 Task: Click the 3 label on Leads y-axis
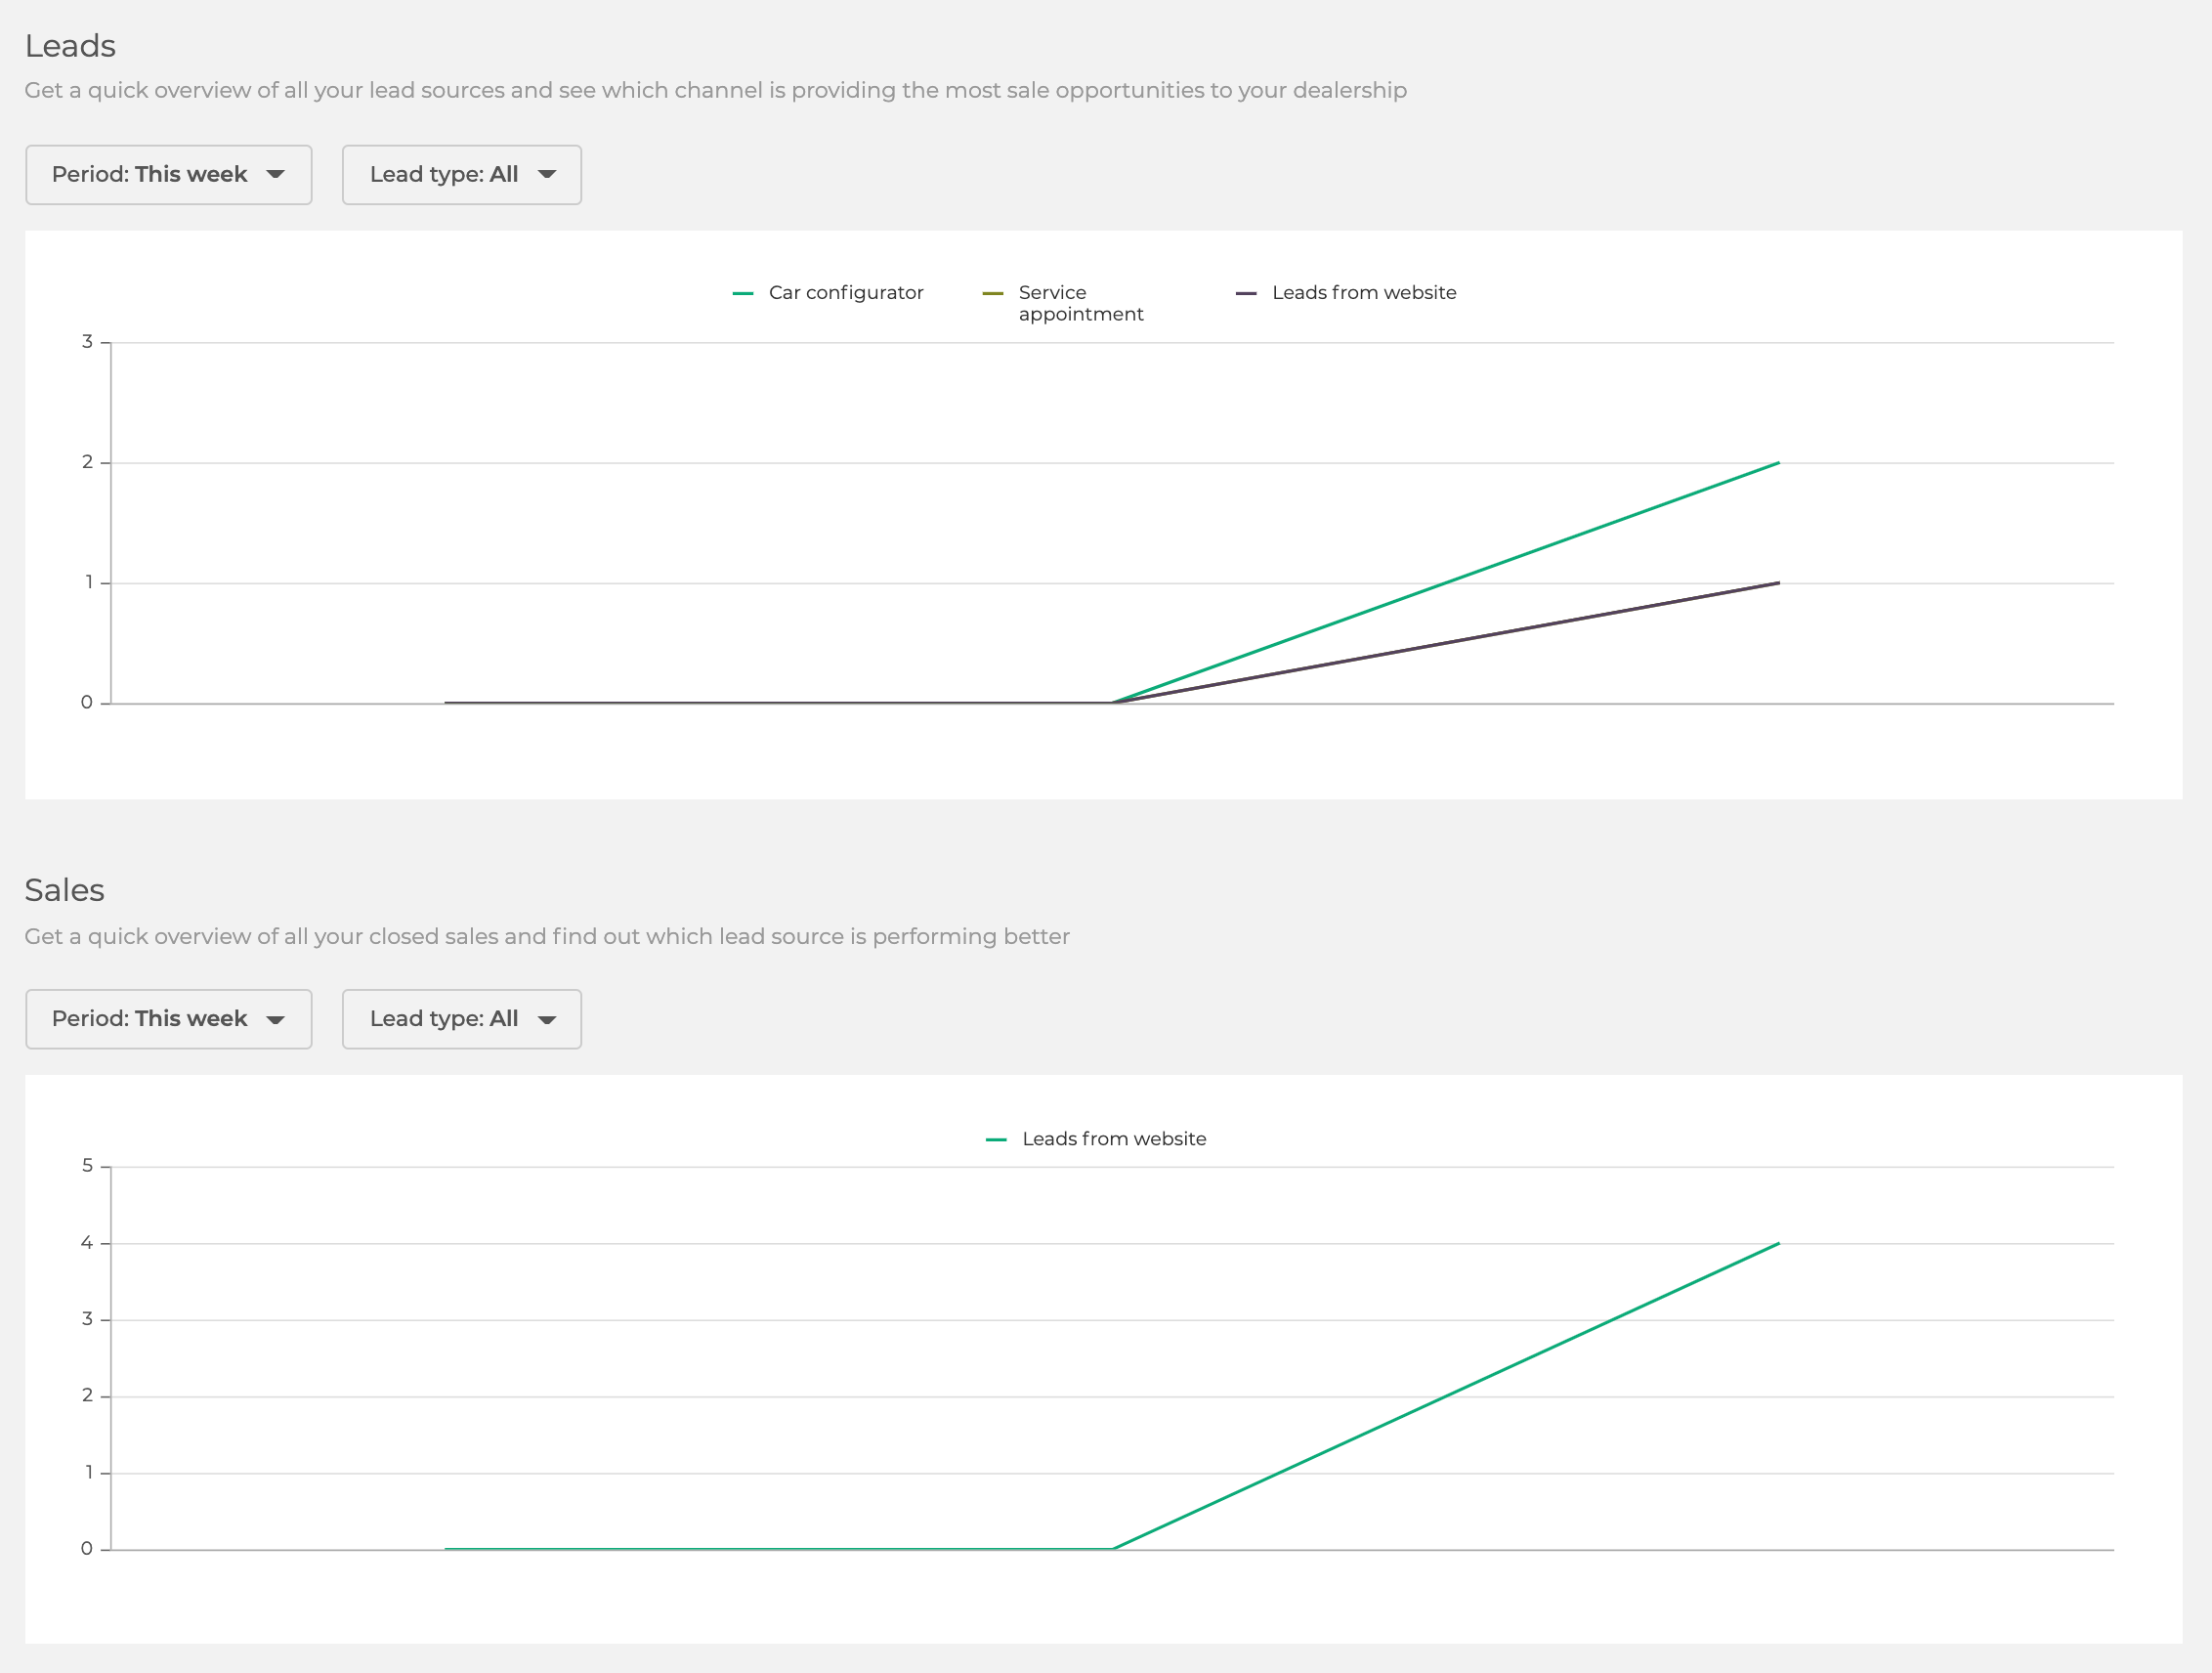pos(87,342)
